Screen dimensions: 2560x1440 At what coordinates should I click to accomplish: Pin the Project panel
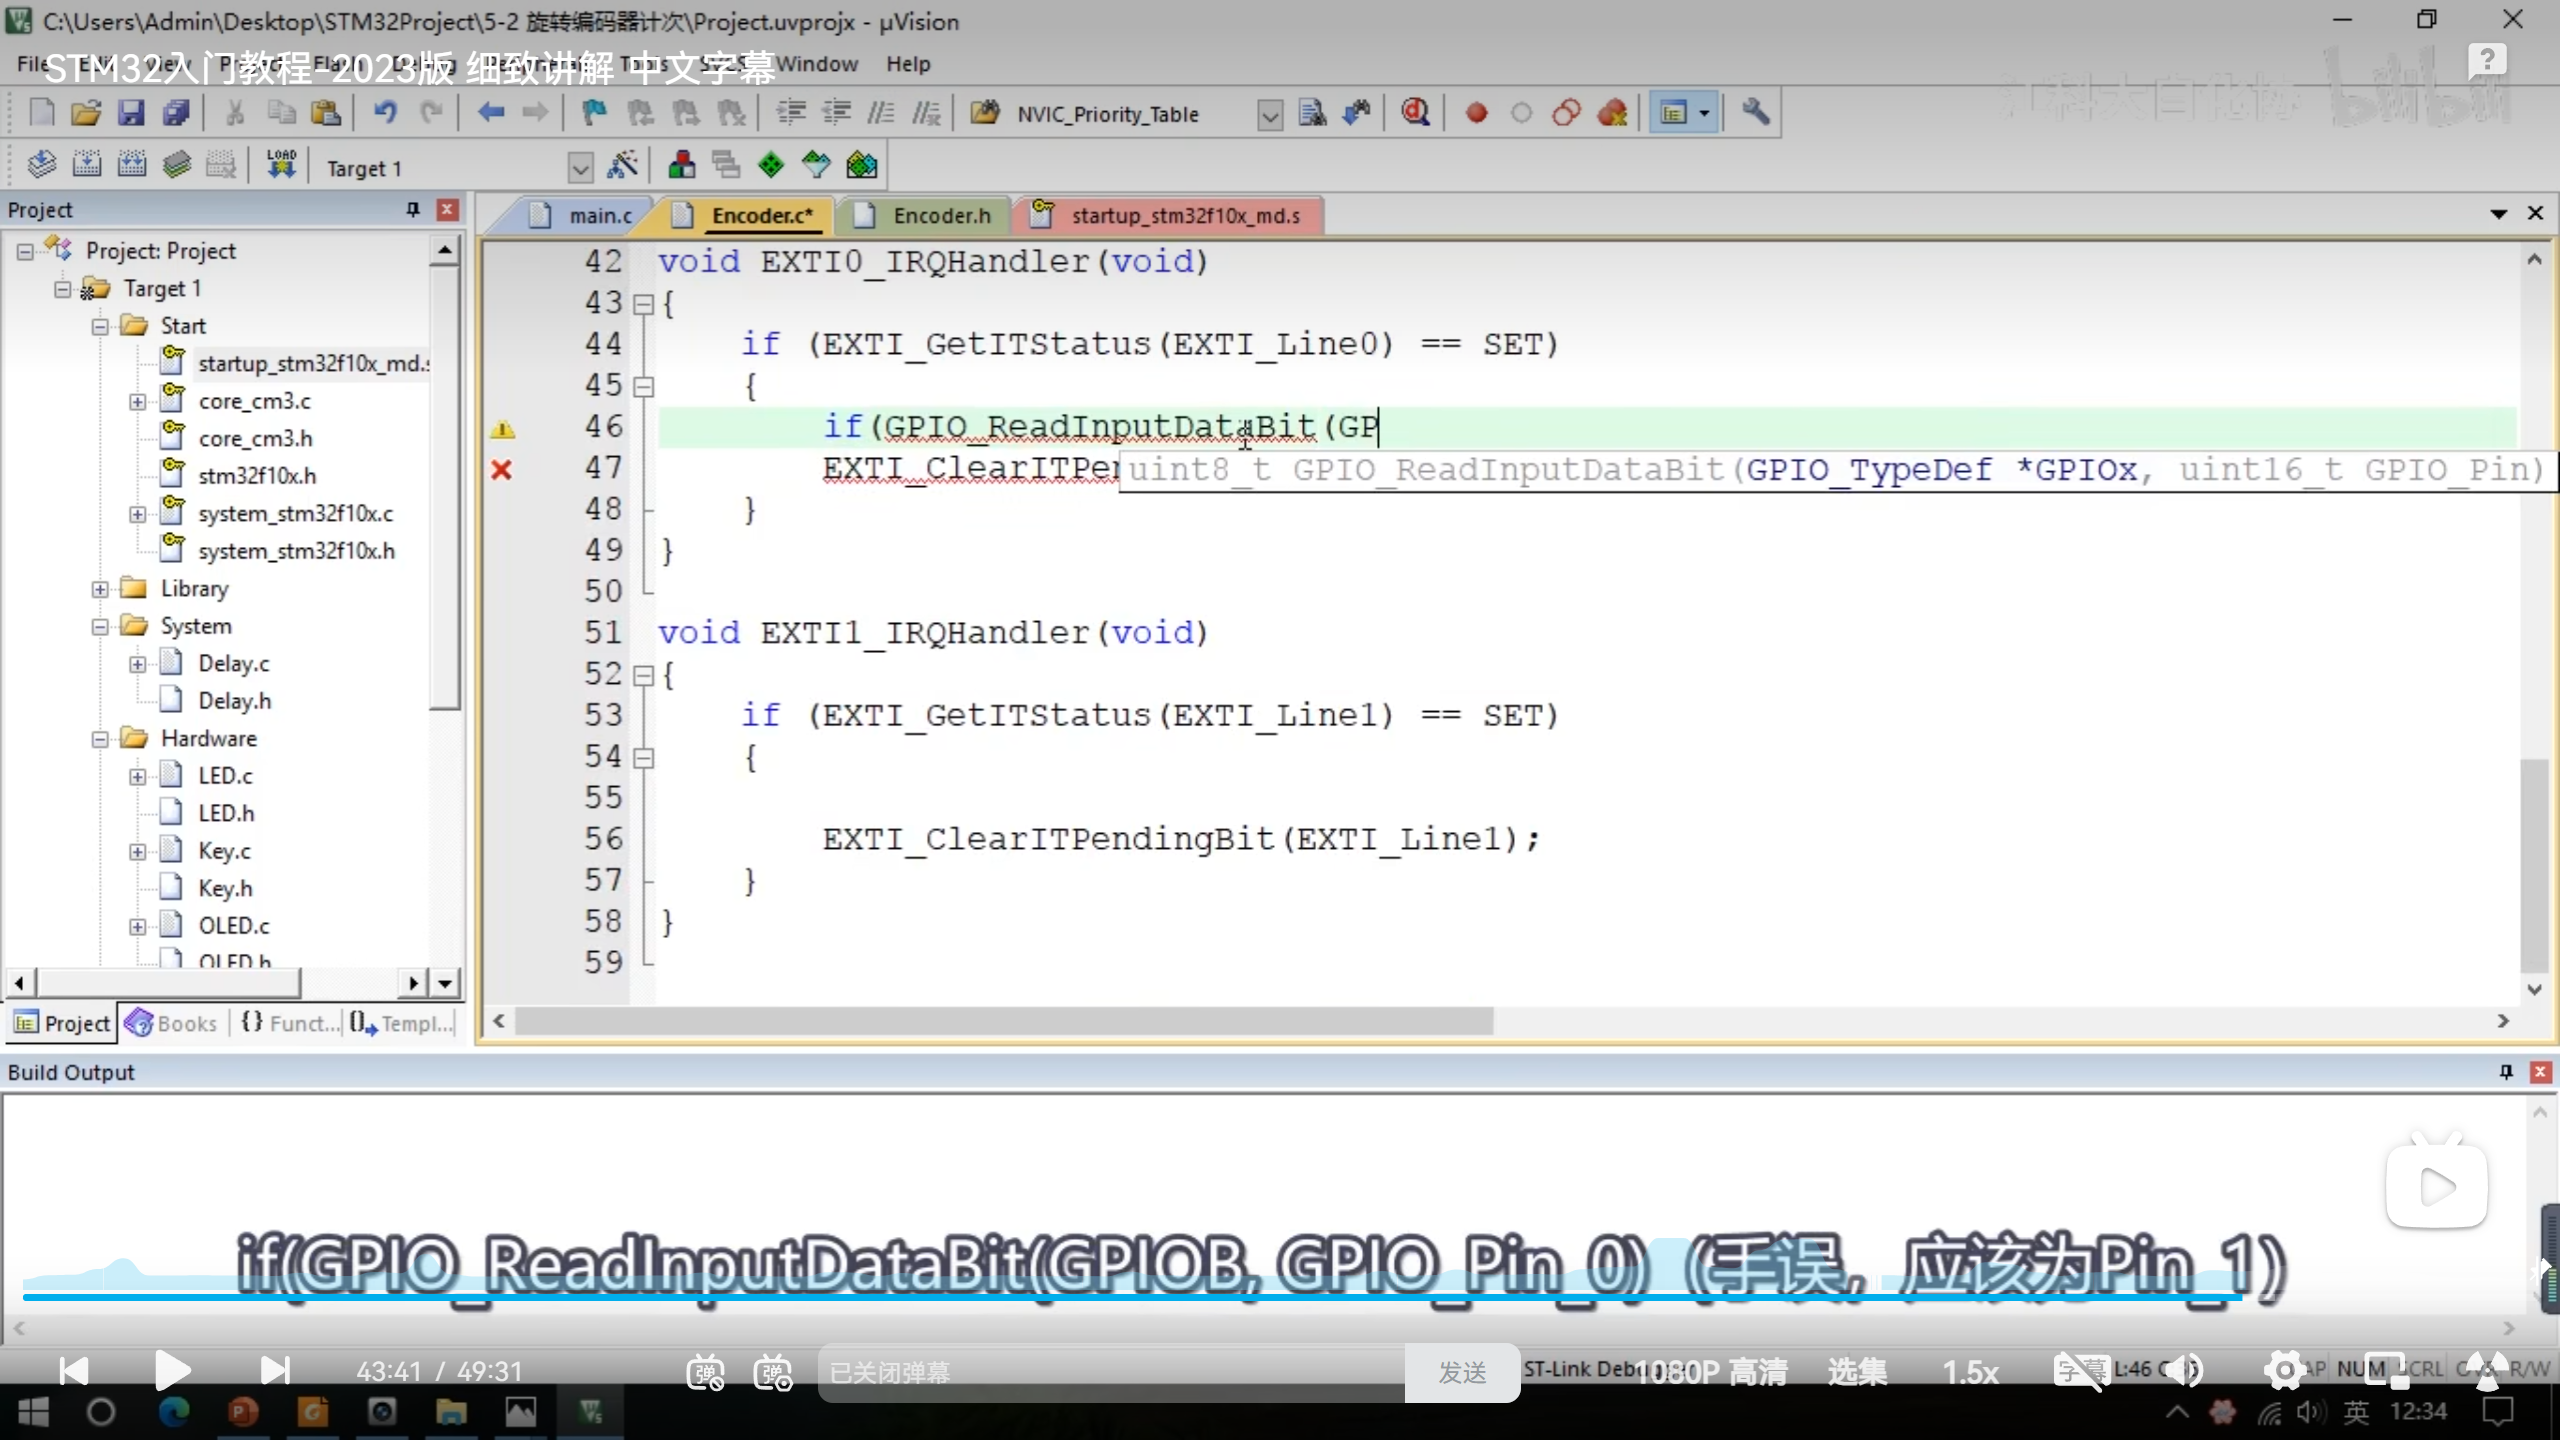click(x=412, y=209)
